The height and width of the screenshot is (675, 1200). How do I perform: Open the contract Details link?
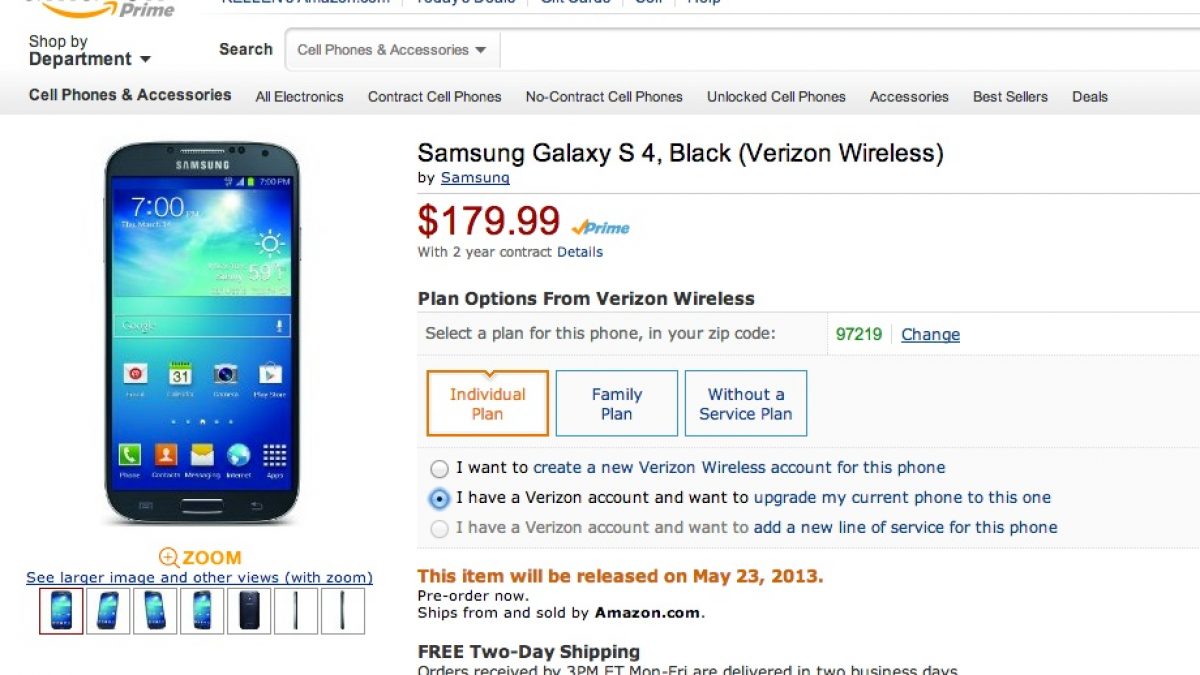580,252
